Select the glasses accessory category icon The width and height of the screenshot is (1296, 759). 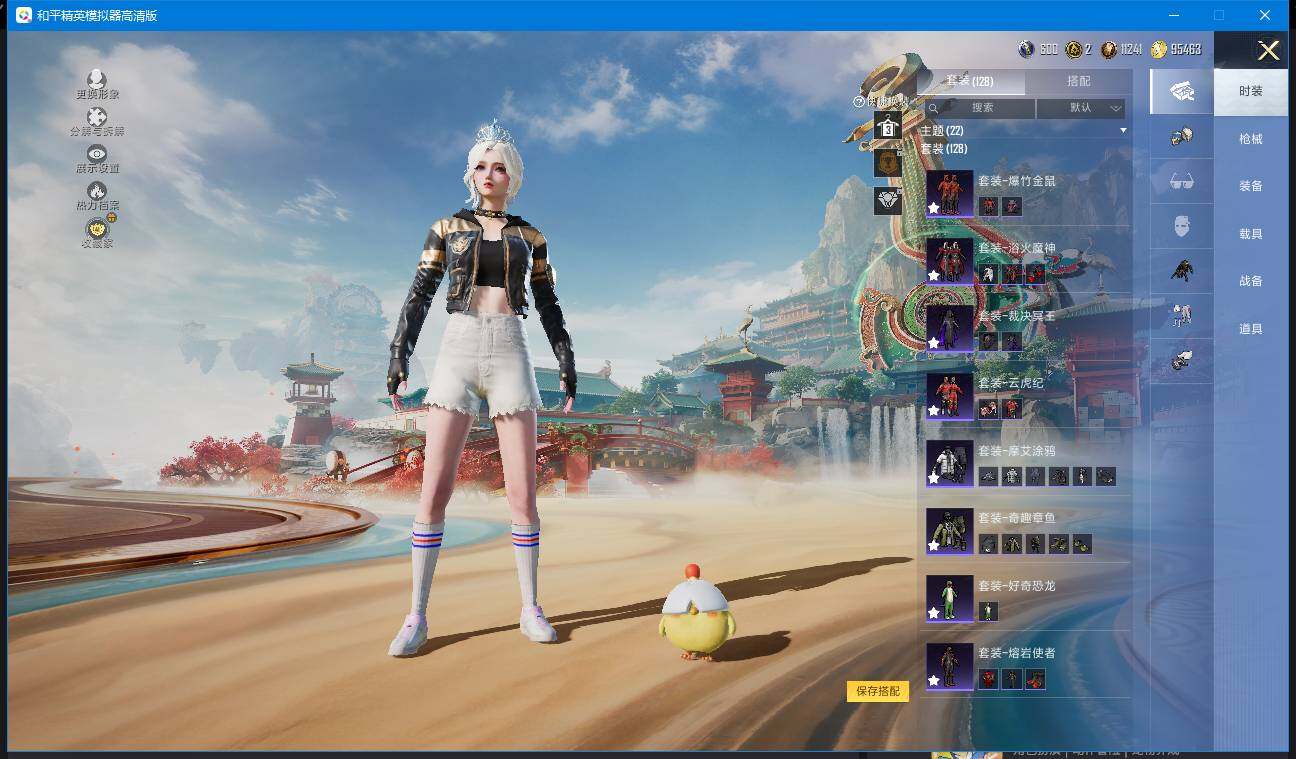pos(1181,182)
